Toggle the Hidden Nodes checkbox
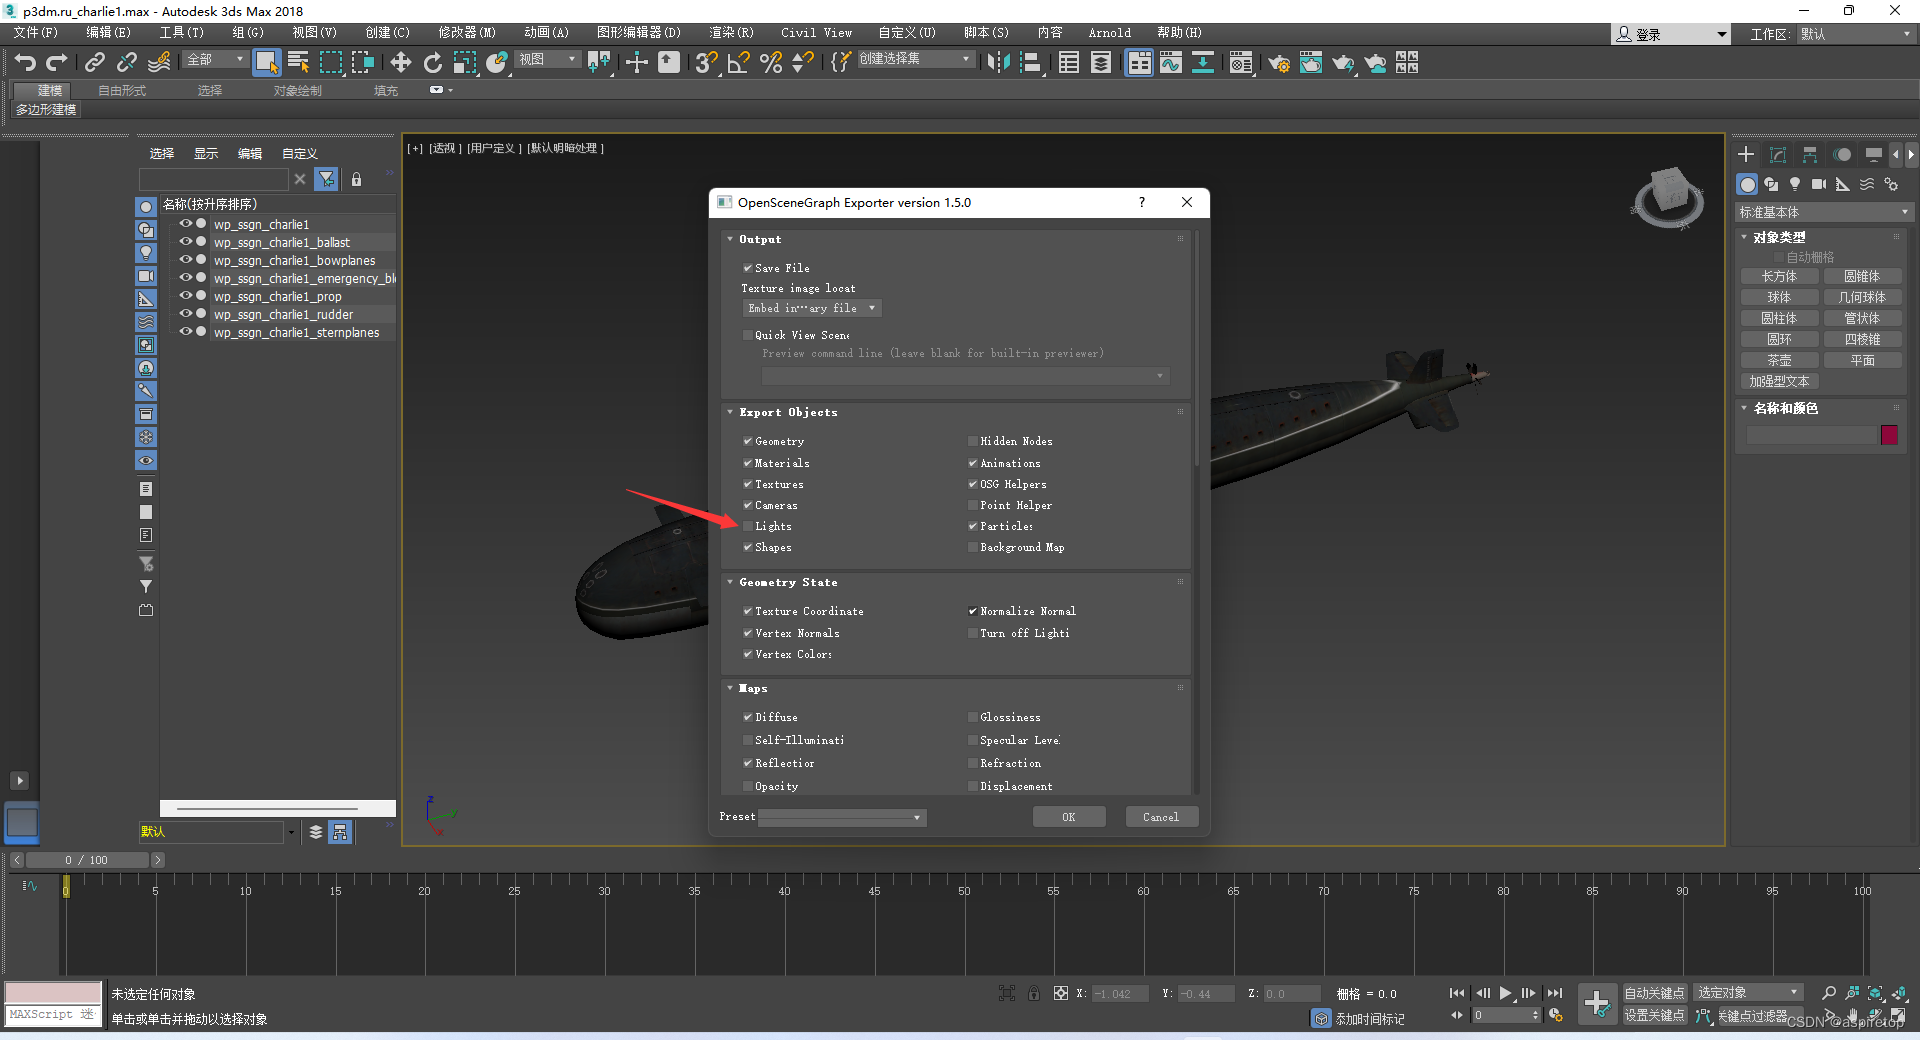This screenshot has width=1920, height=1040. (x=972, y=441)
